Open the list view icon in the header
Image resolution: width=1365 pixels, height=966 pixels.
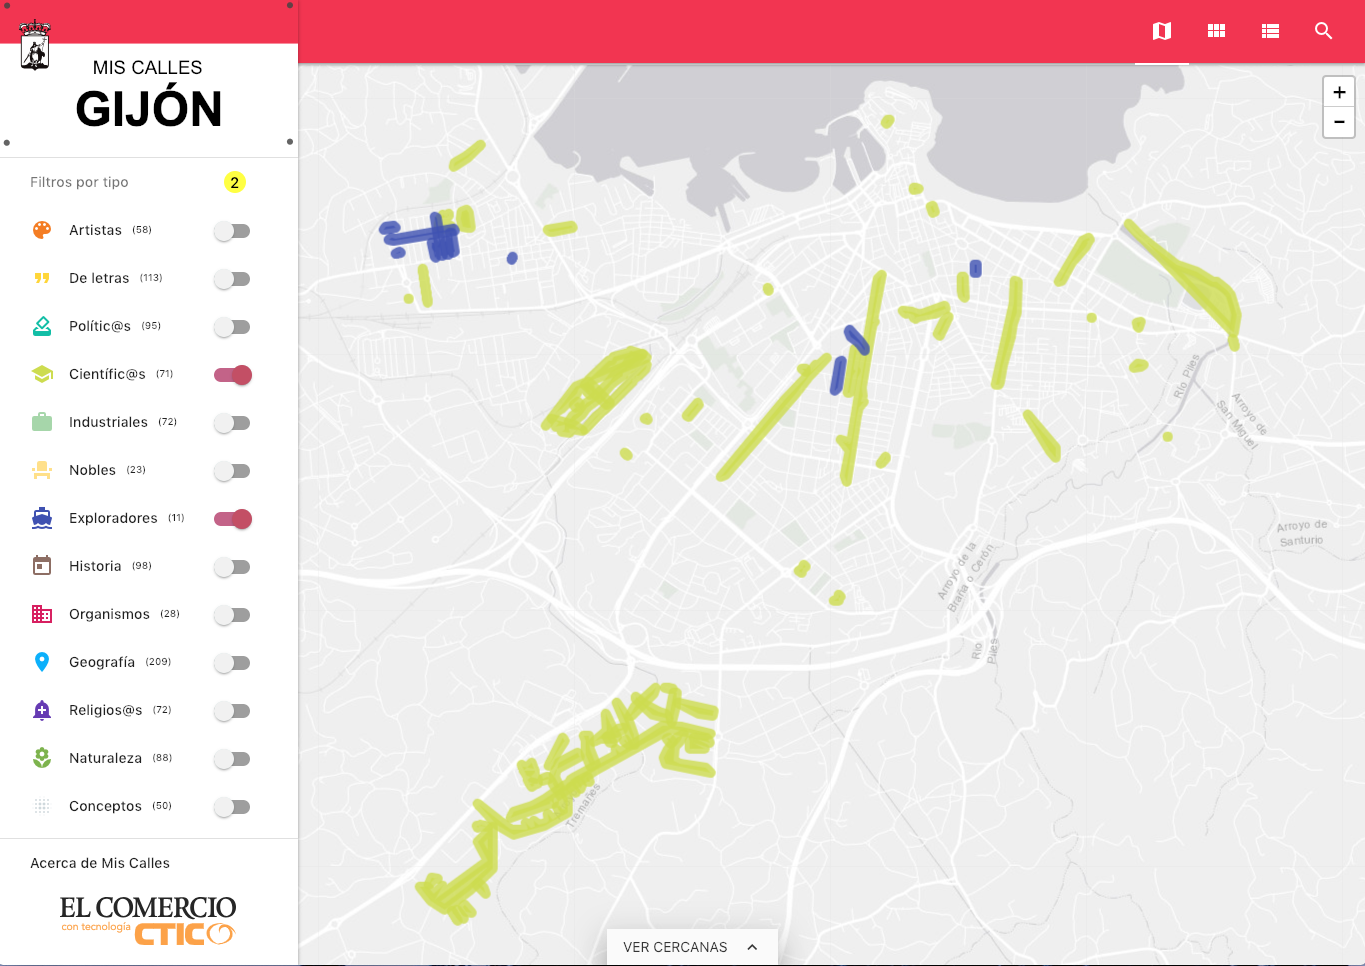1270,31
